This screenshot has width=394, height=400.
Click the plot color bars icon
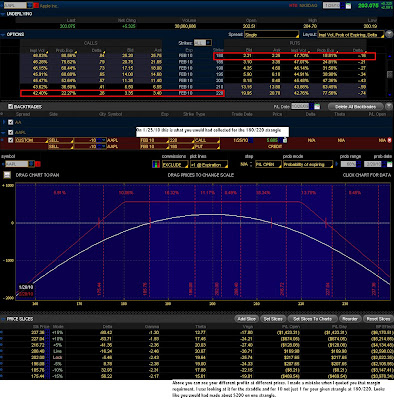[155, 164]
